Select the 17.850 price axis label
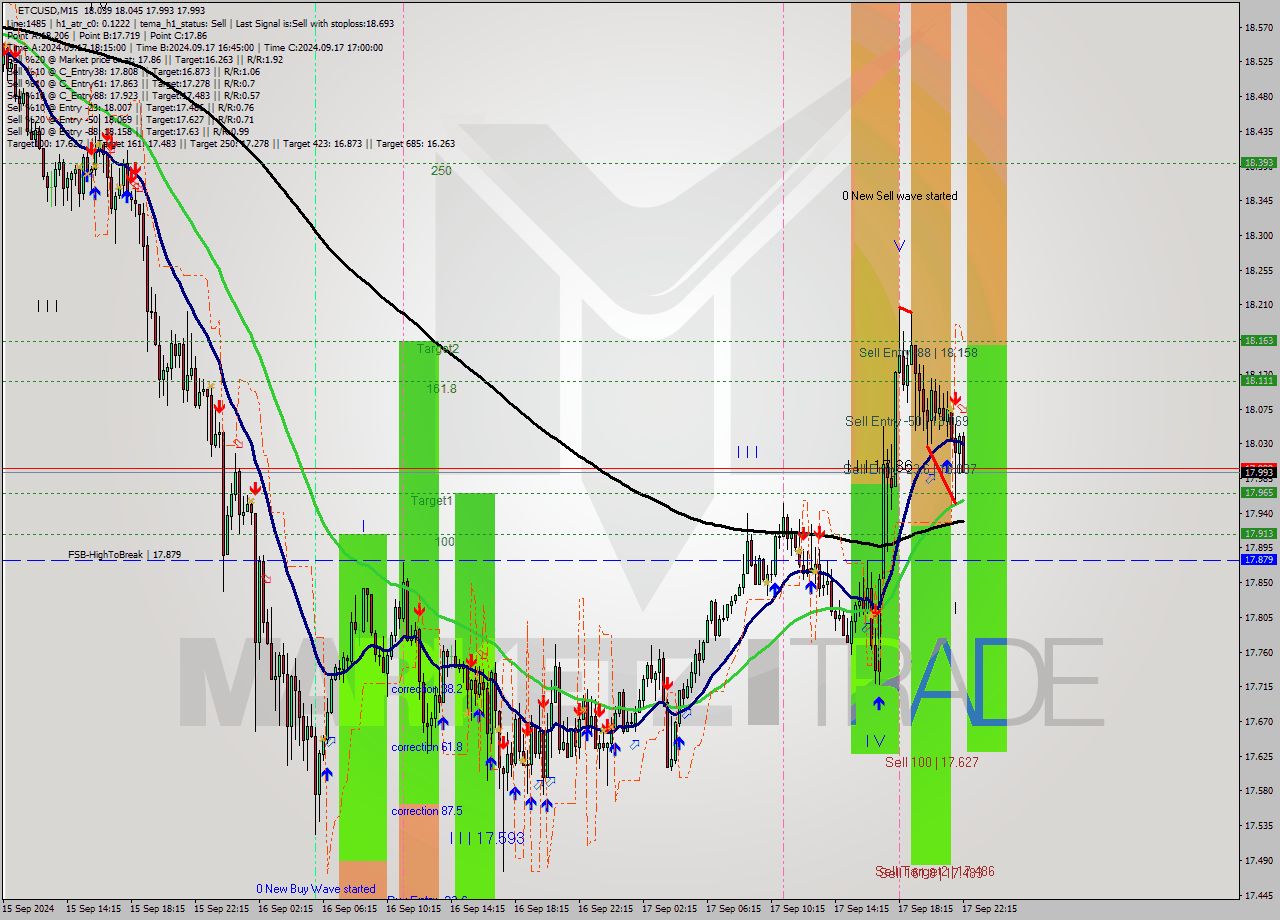The image size is (1280, 920). tap(1258, 582)
